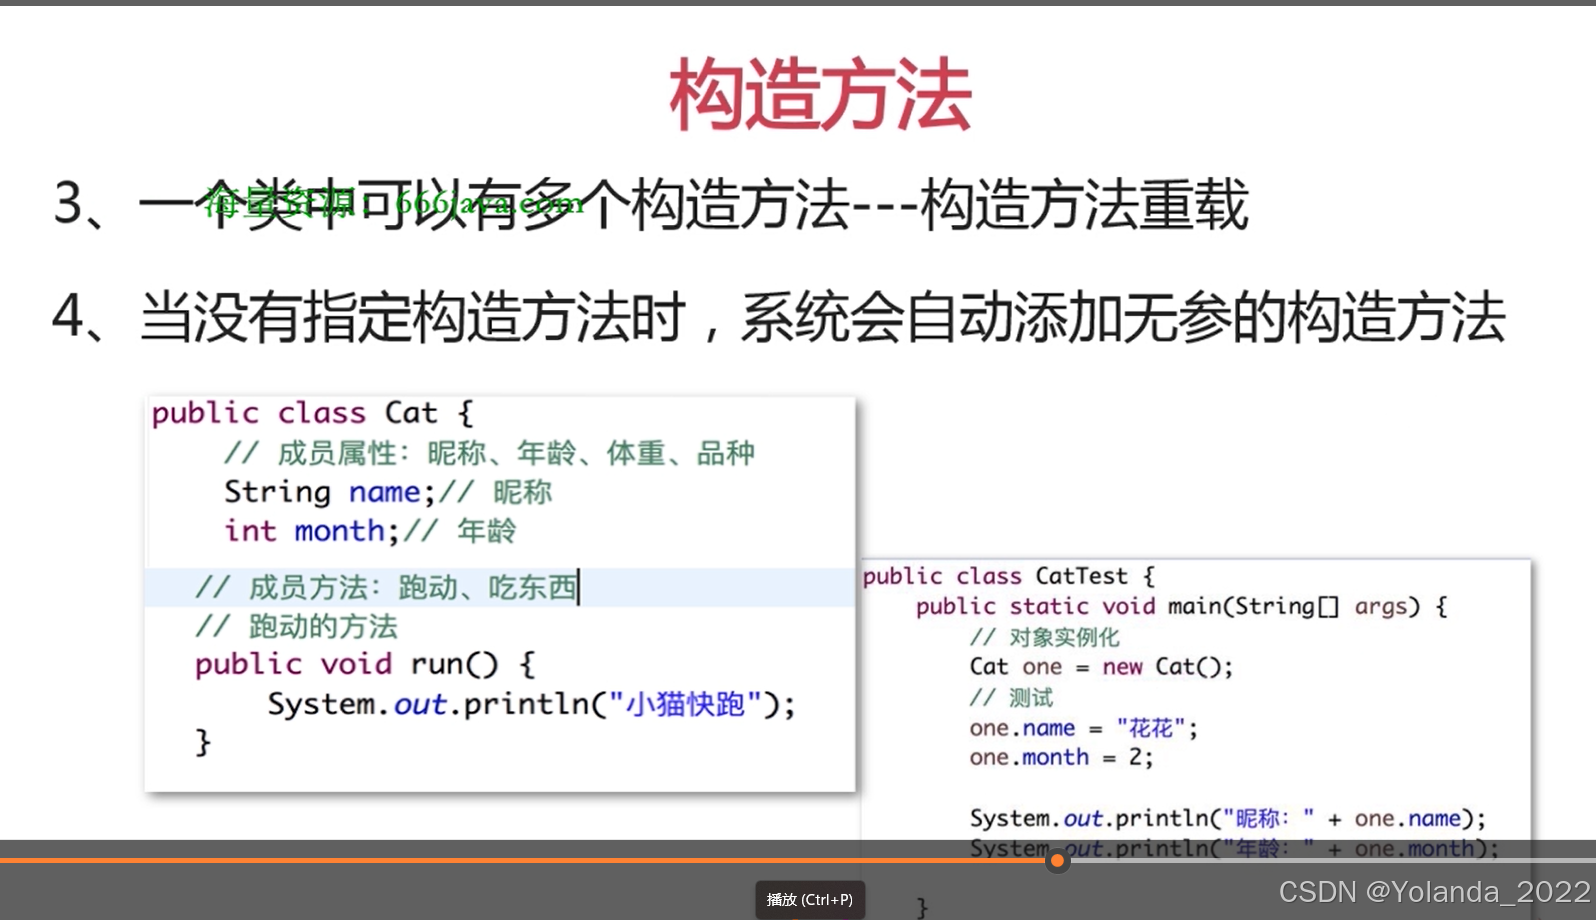Screen dimensions: 1596x920
Task: Click the orange playback position handle
Action: 1057,860
